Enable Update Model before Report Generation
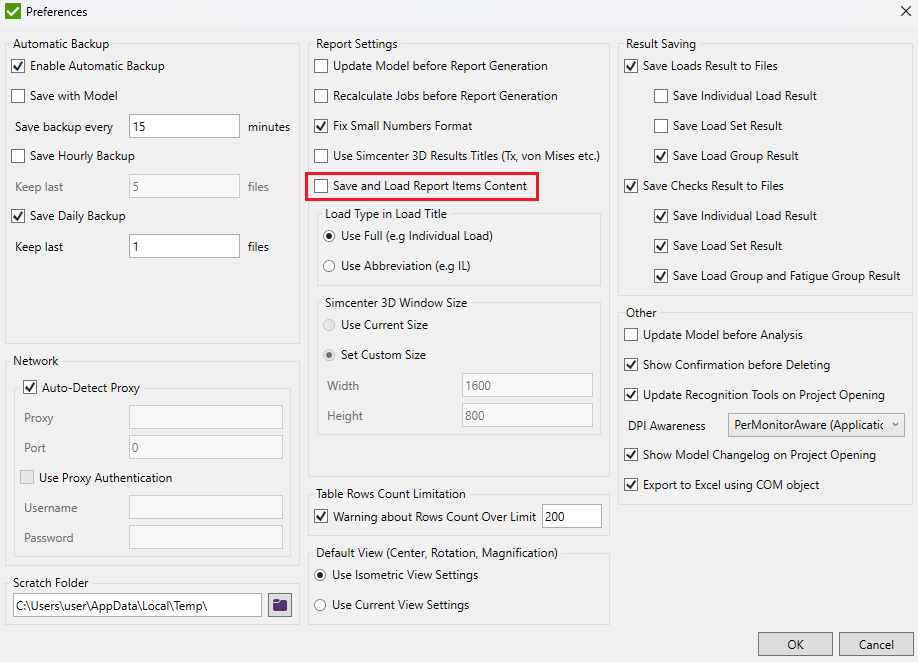This screenshot has width=918, height=662. [x=323, y=66]
